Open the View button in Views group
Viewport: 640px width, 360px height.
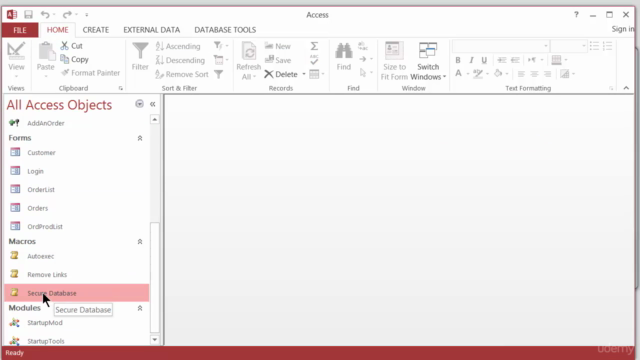tap(16, 60)
